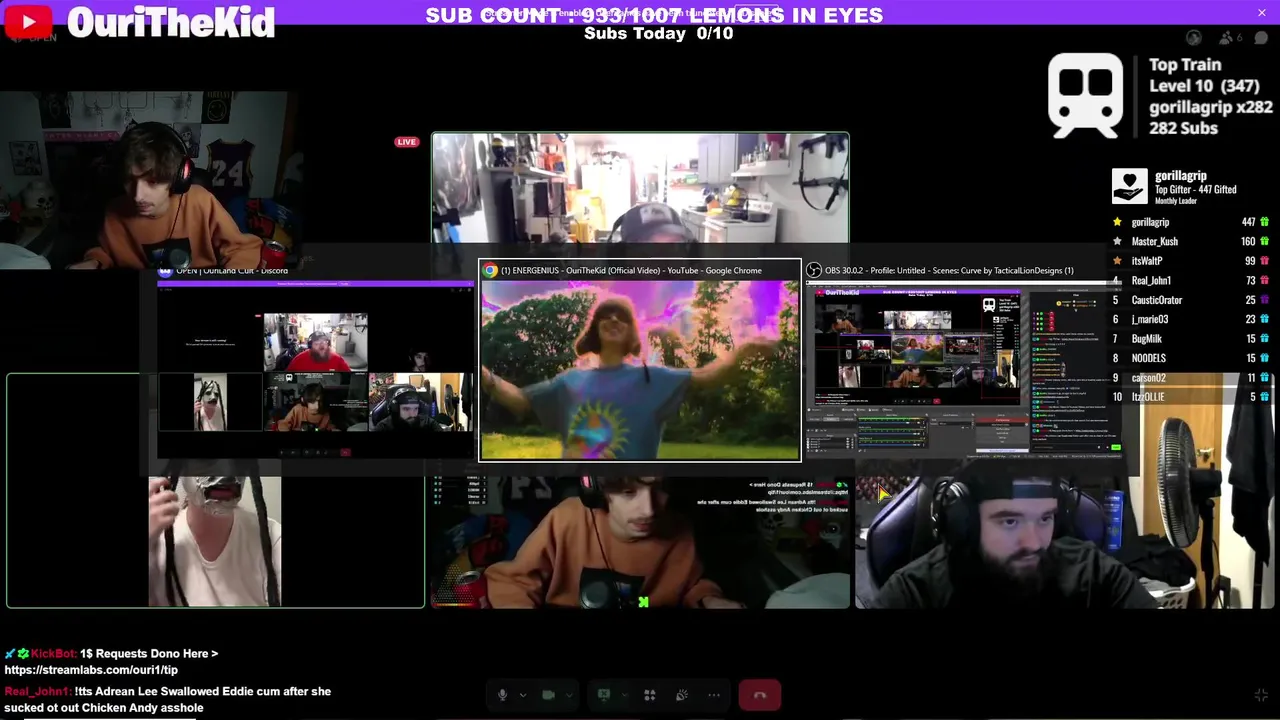Mute the microphone in Discord call controls
This screenshot has height=720, width=1280.
(x=503, y=695)
